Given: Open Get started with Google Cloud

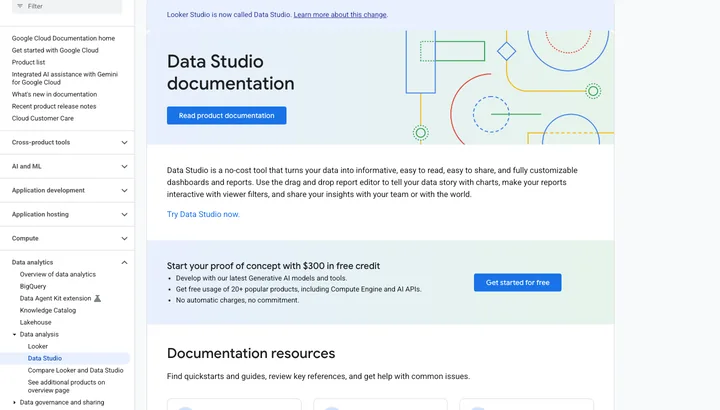Looking at the screenshot, I should tap(55, 50).
